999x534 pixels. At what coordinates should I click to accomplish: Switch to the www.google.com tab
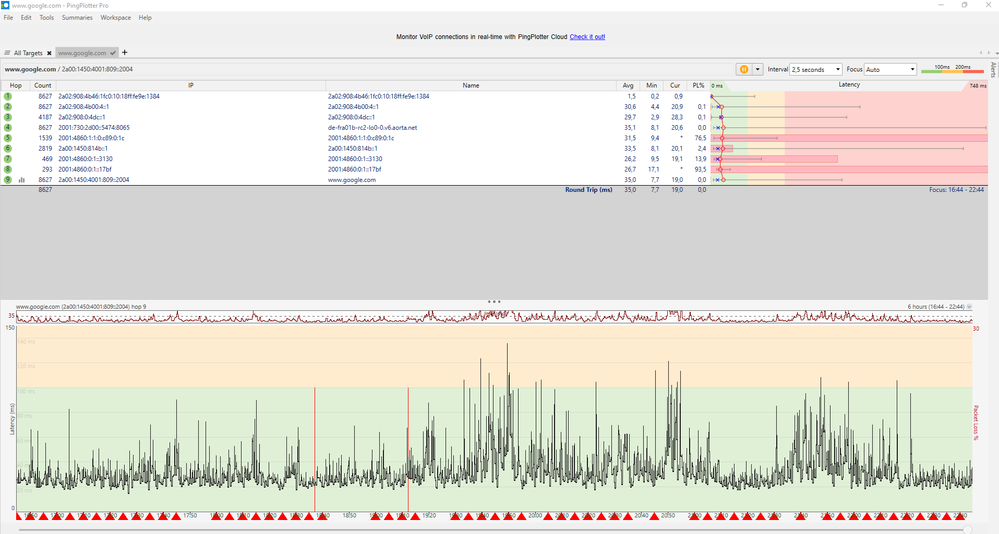click(x=82, y=54)
